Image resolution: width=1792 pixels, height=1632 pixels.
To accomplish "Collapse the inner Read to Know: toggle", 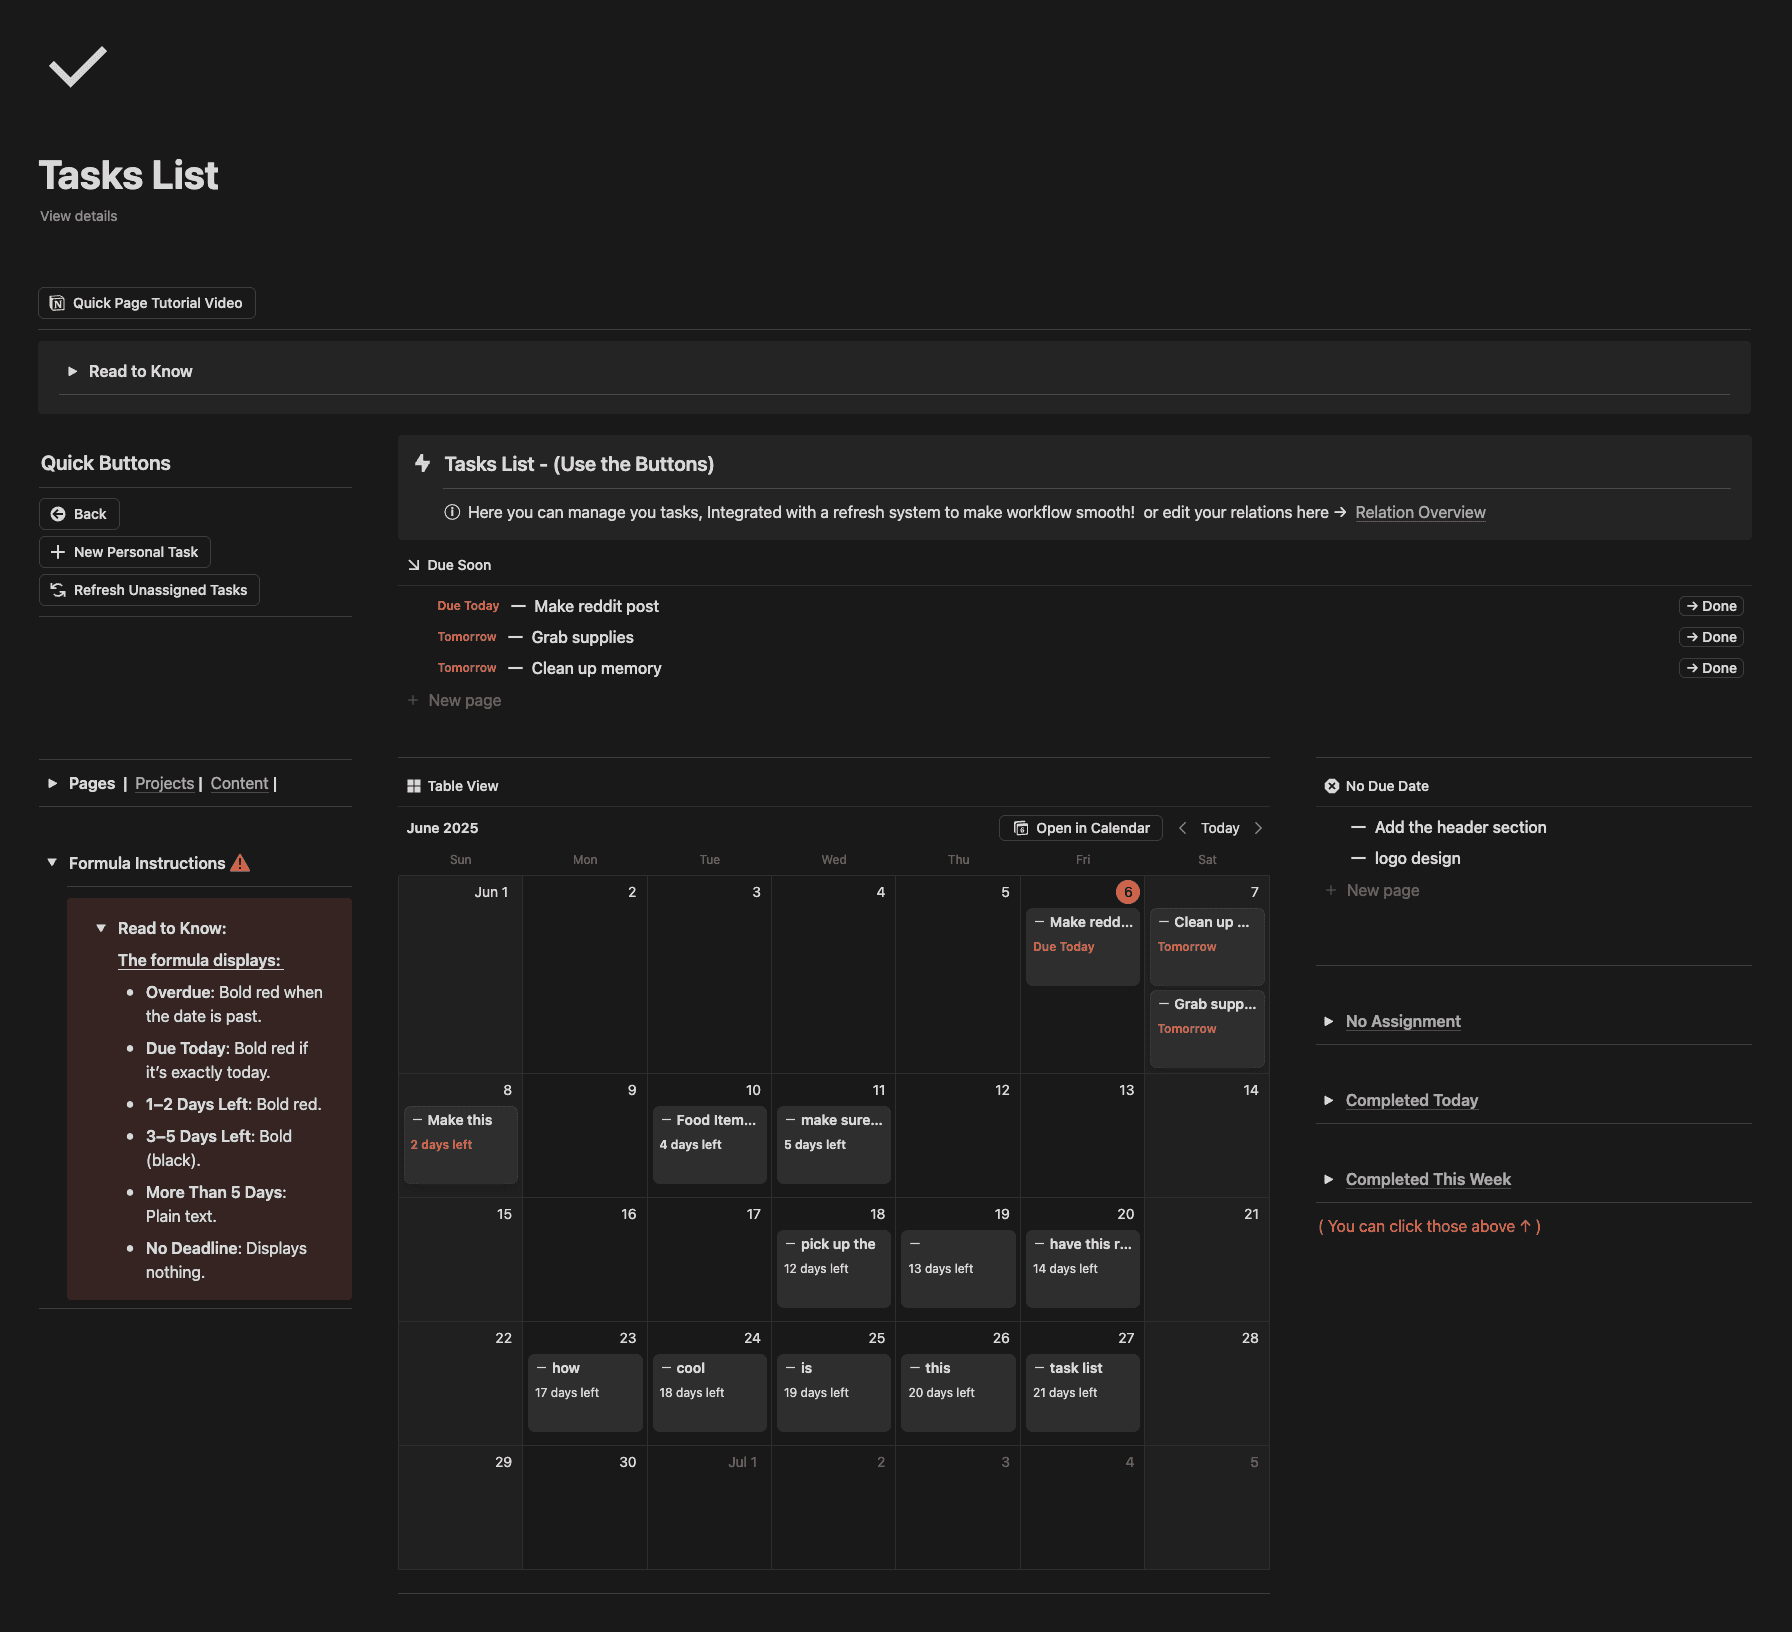I will point(101,928).
